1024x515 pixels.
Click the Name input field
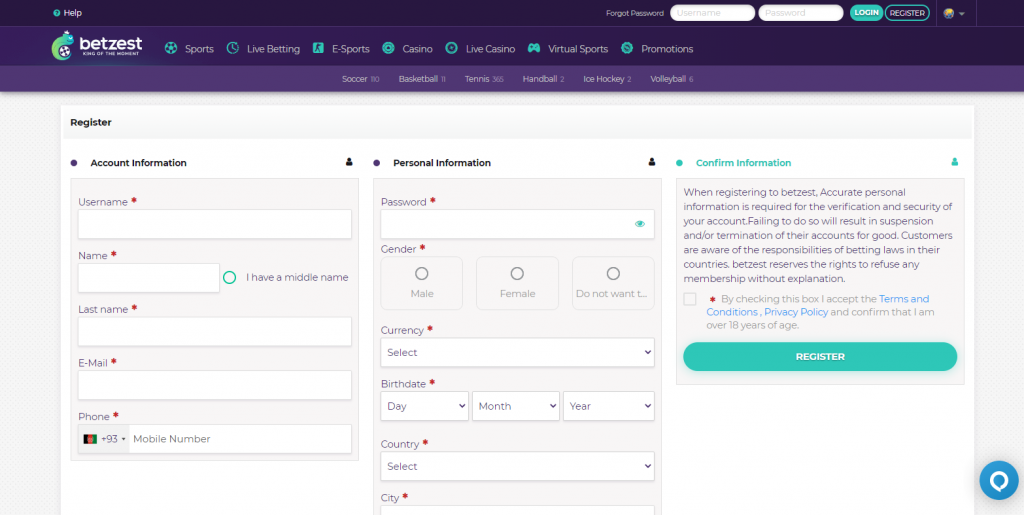coord(149,277)
